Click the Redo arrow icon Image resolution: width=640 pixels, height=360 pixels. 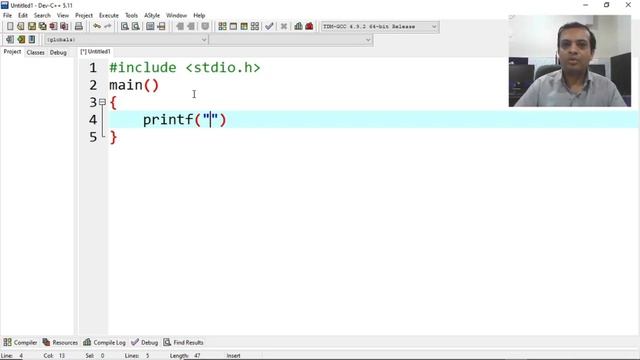click(108, 27)
